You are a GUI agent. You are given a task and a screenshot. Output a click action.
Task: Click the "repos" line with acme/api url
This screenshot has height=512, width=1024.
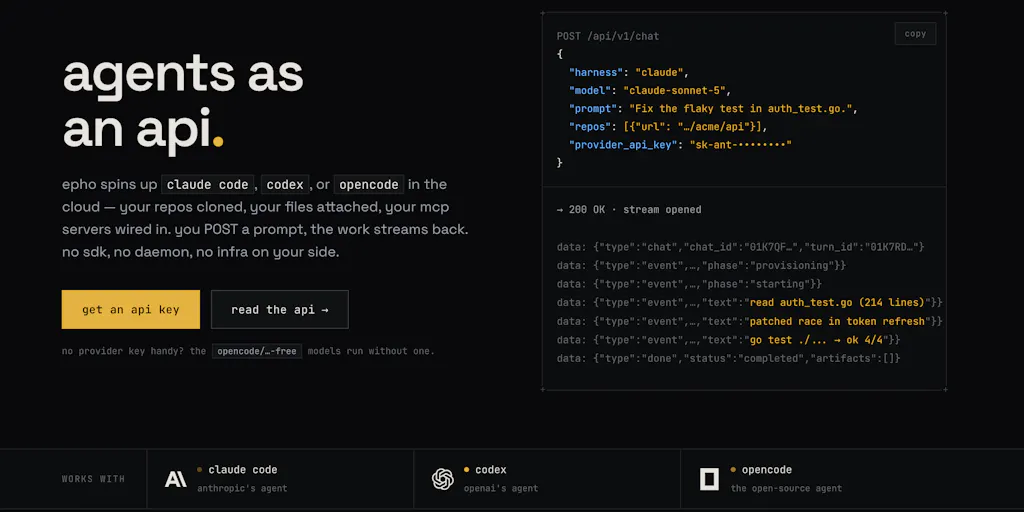668,127
